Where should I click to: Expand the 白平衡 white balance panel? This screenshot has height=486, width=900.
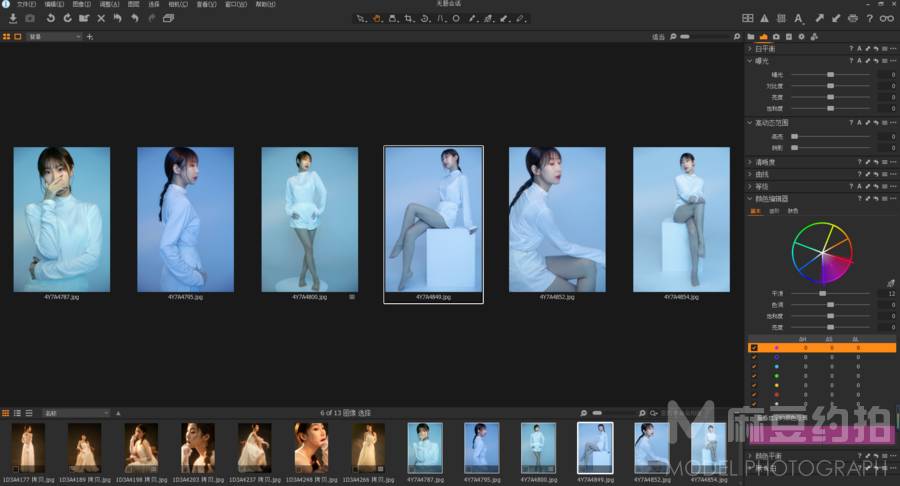pyautogui.click(x=750, y=49)
